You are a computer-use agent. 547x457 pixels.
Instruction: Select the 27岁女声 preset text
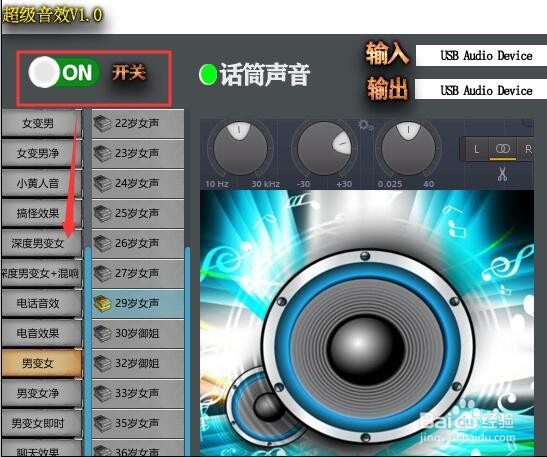[x=137, y=273]
